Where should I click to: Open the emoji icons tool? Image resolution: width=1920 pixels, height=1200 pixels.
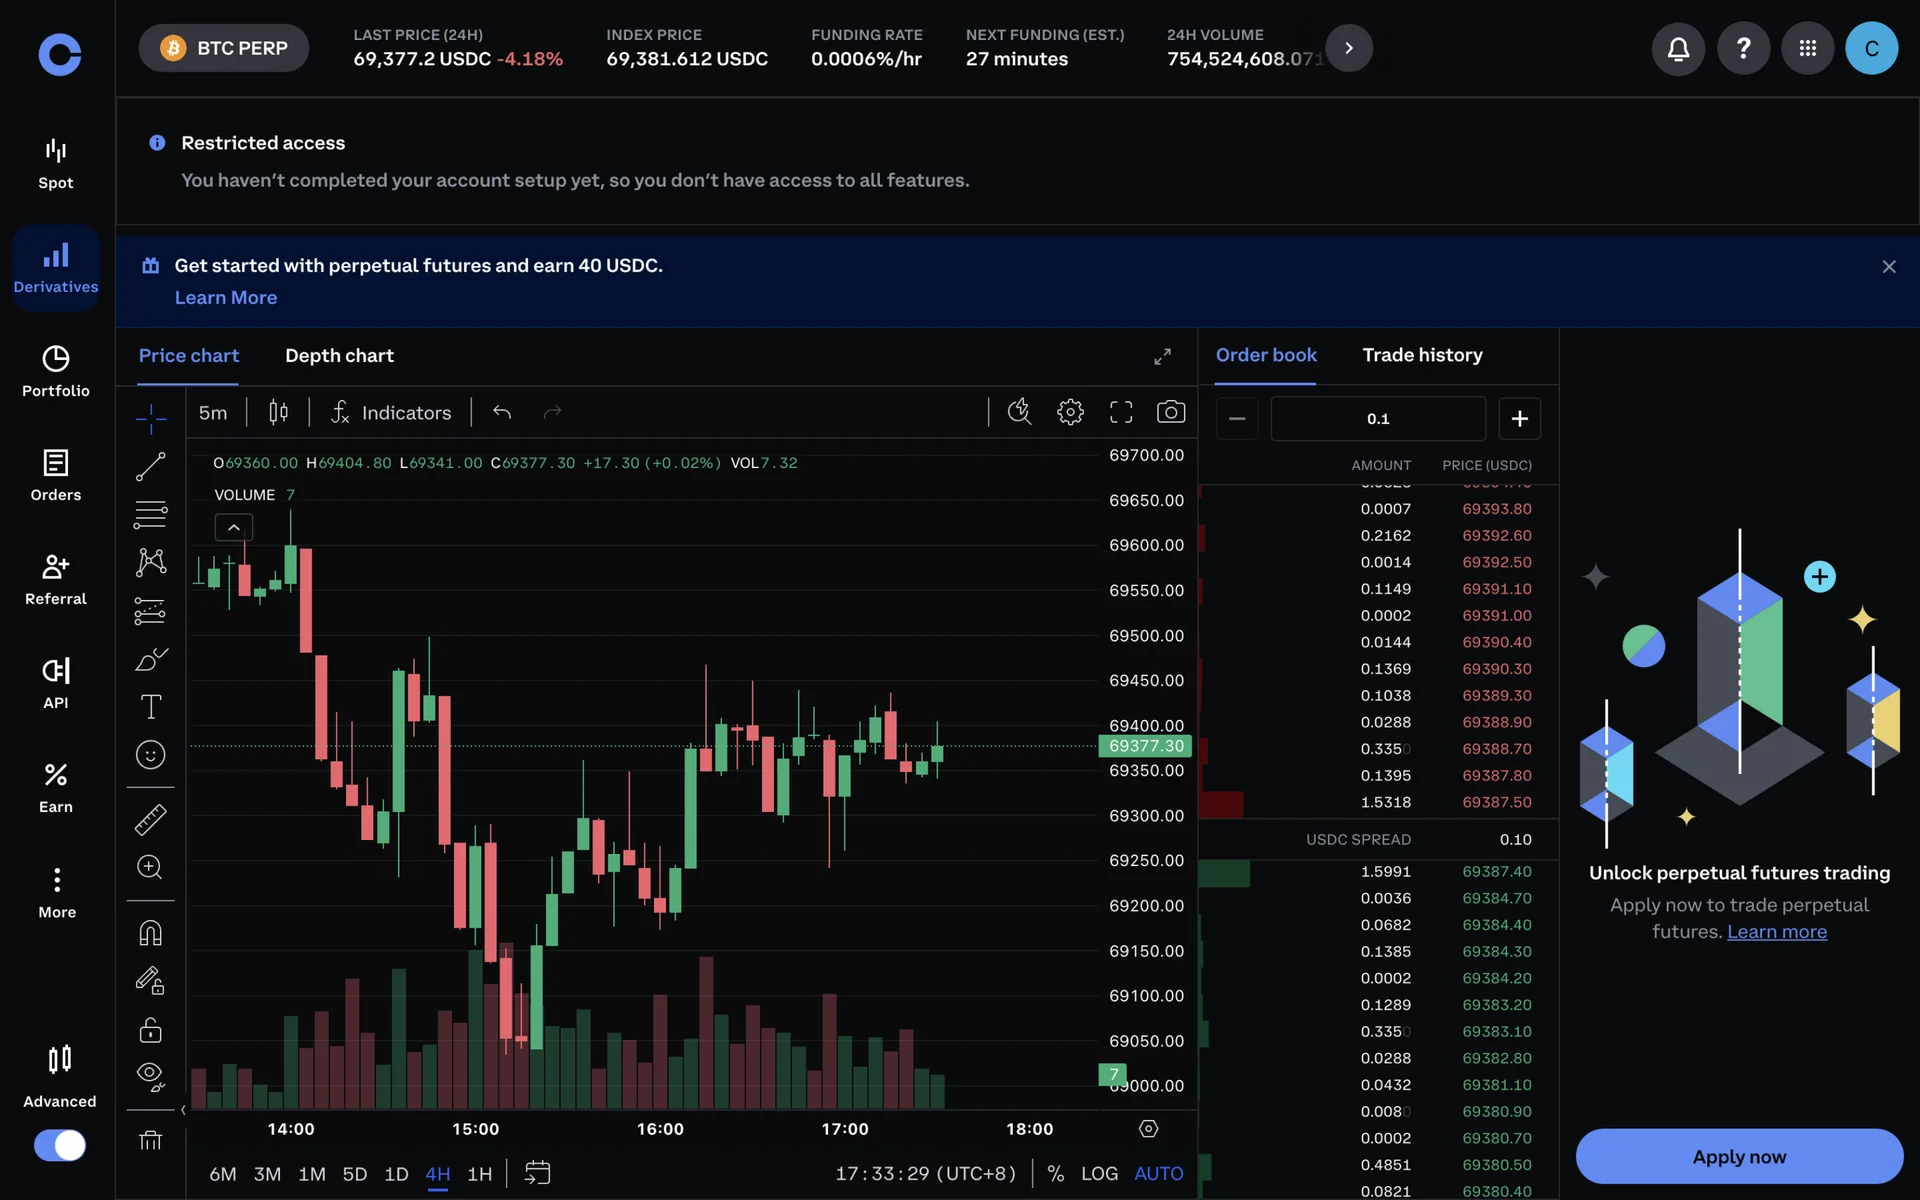pos(151,755)
